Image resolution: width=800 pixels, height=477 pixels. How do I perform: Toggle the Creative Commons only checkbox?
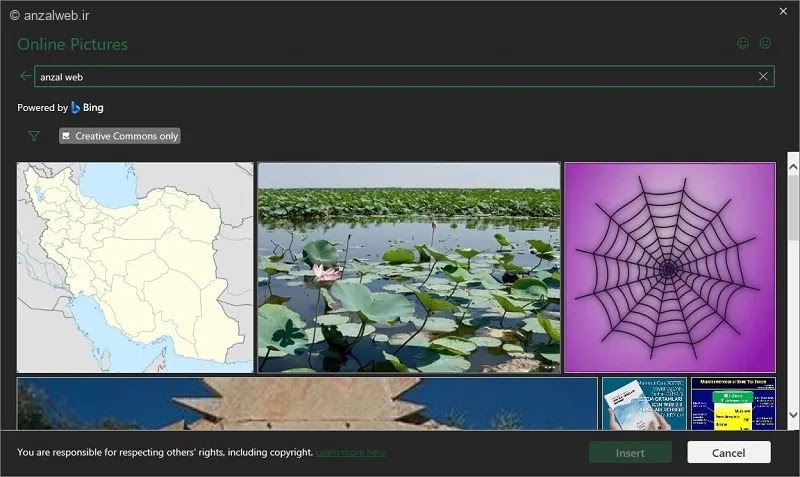[x=119, y=136]
